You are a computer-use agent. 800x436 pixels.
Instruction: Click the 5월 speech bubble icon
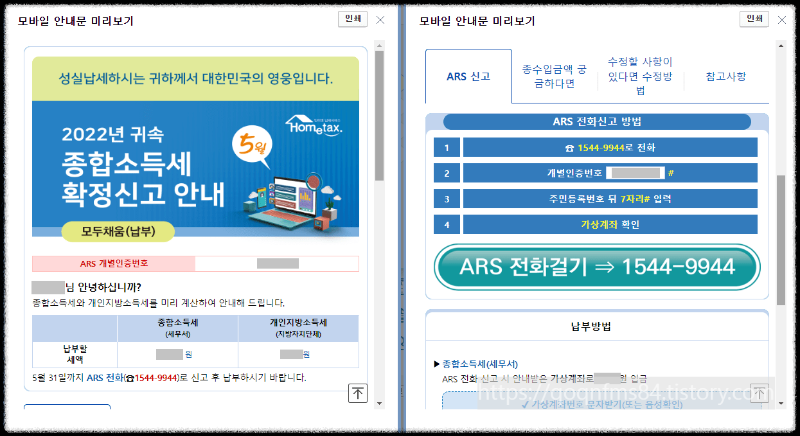click(253, 146)
